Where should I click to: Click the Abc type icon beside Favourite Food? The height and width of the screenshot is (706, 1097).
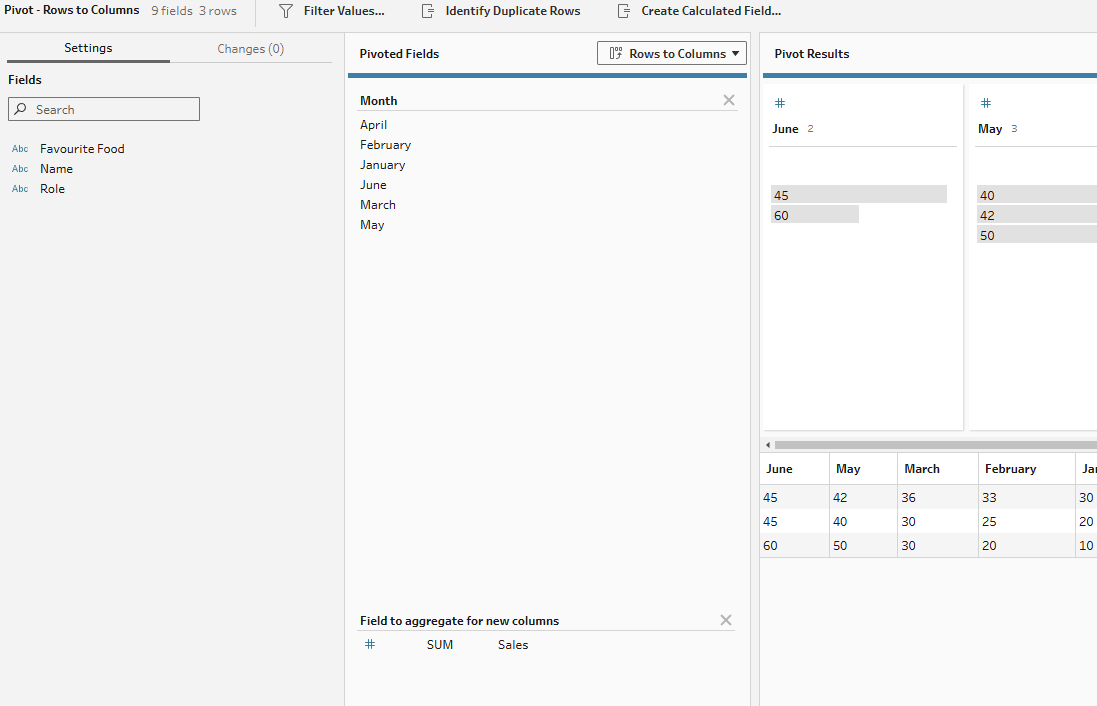(20, 149)
